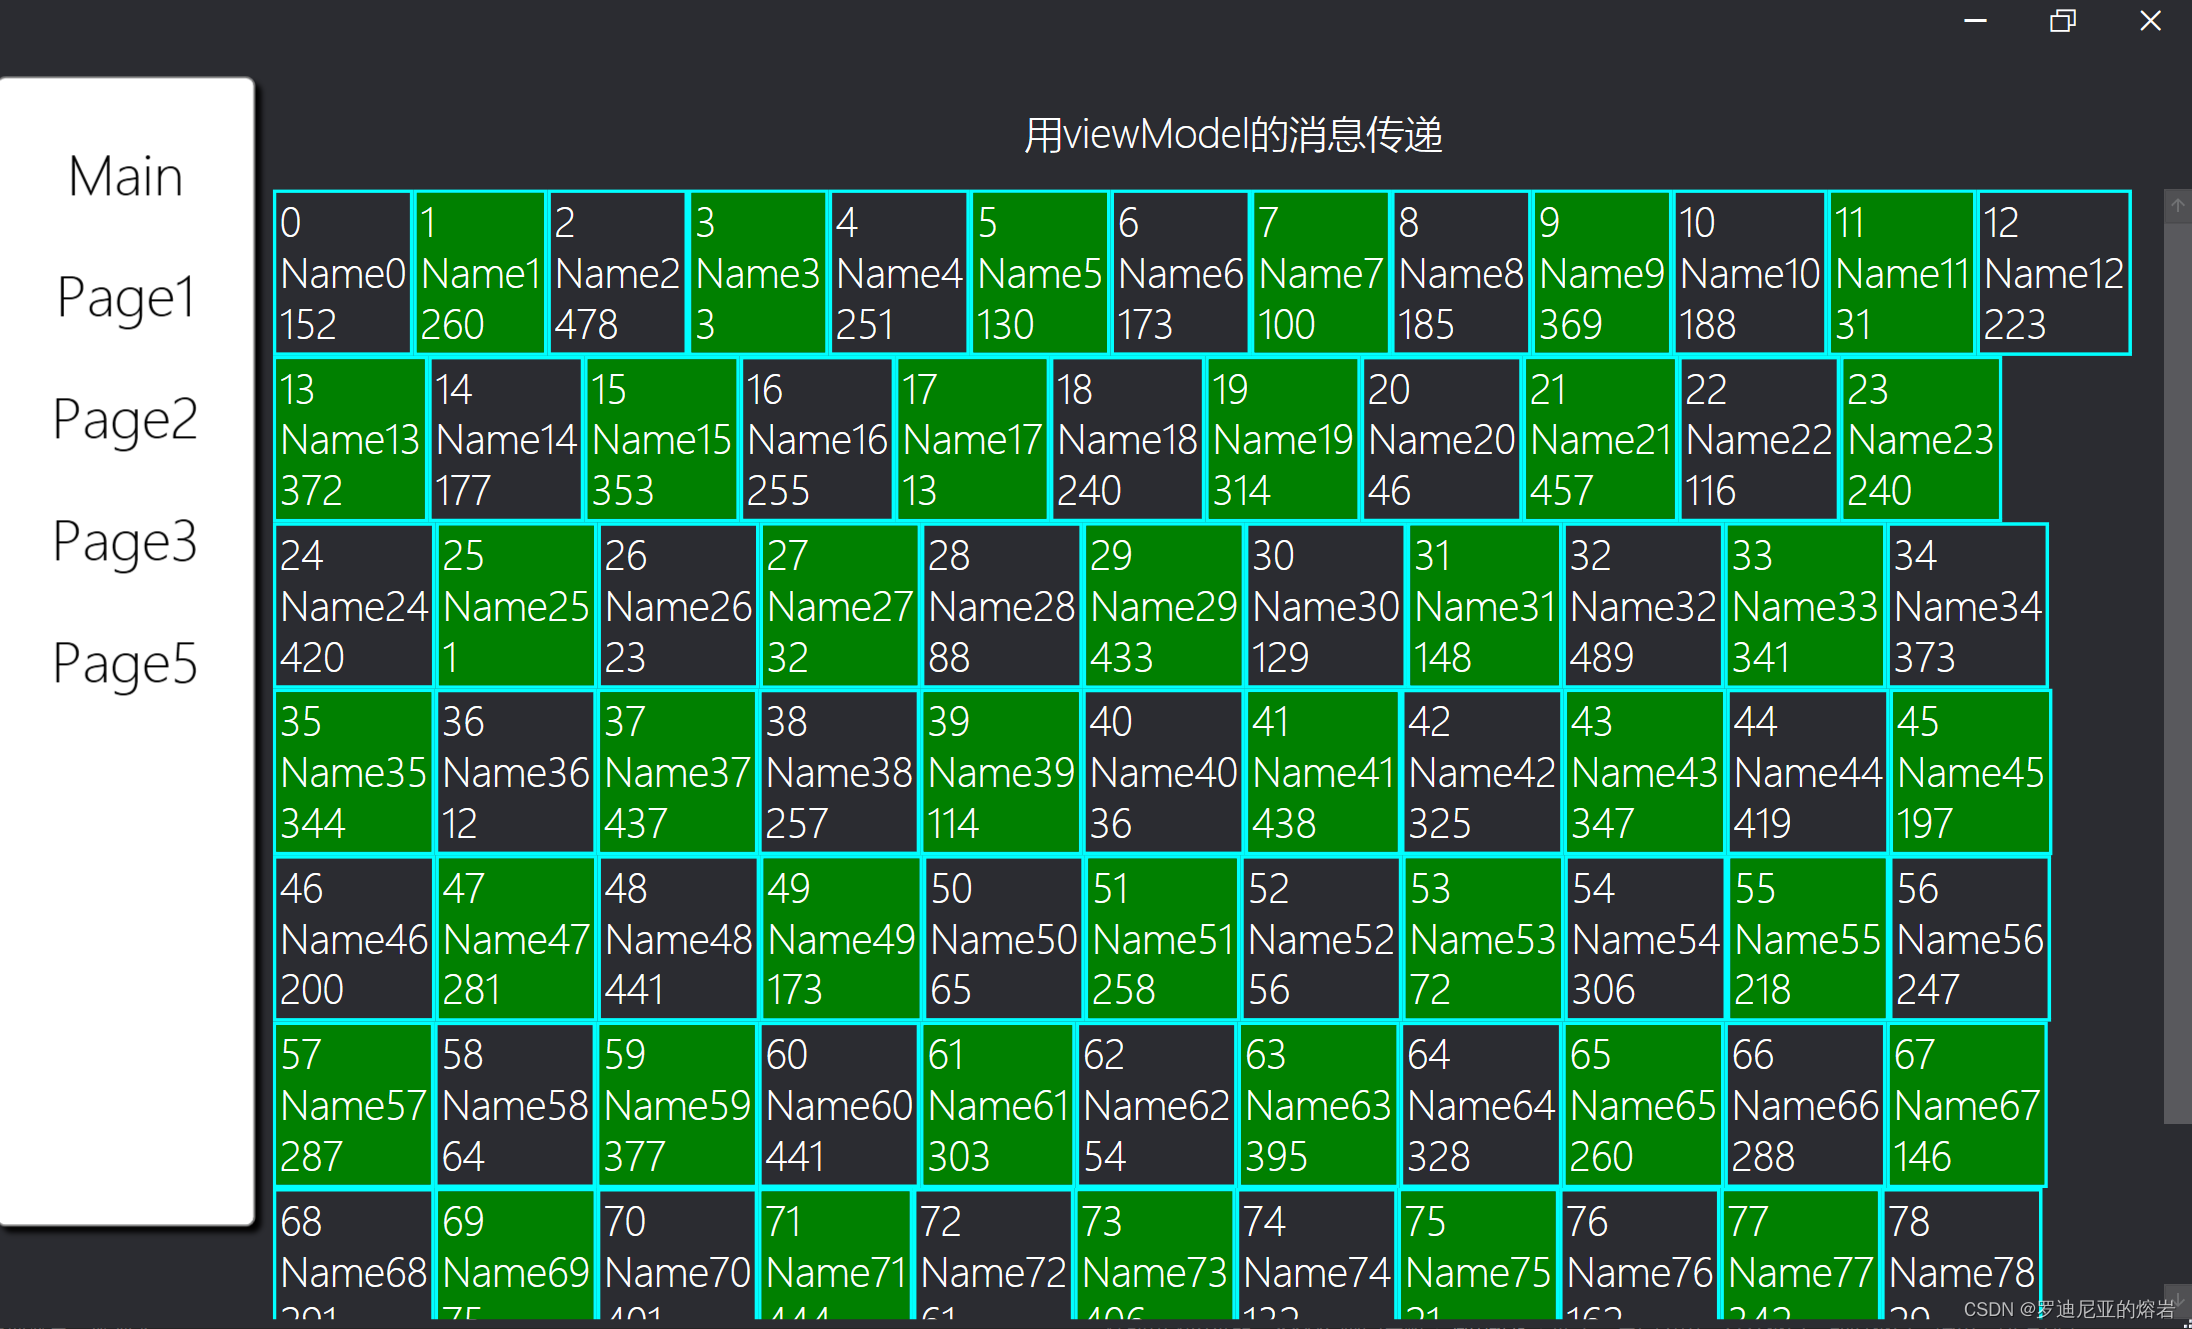Select the Name25 card
This screenshot has height=1329, width=2192.
coord(516,605)
